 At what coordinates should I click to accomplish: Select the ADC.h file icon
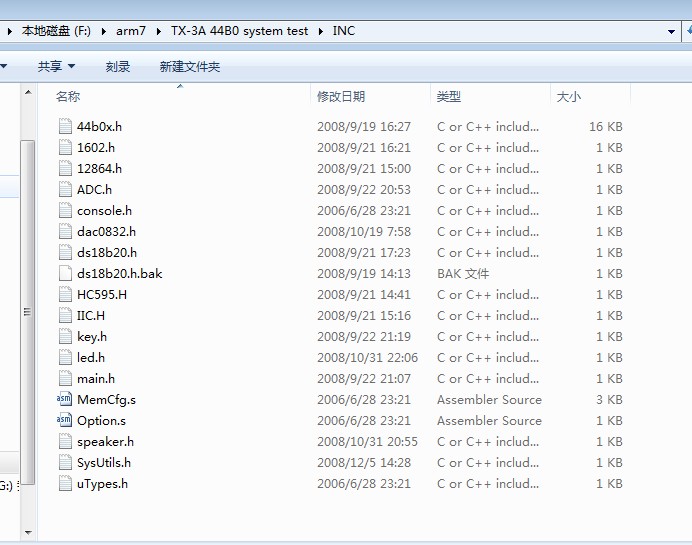tap(65, 190)
